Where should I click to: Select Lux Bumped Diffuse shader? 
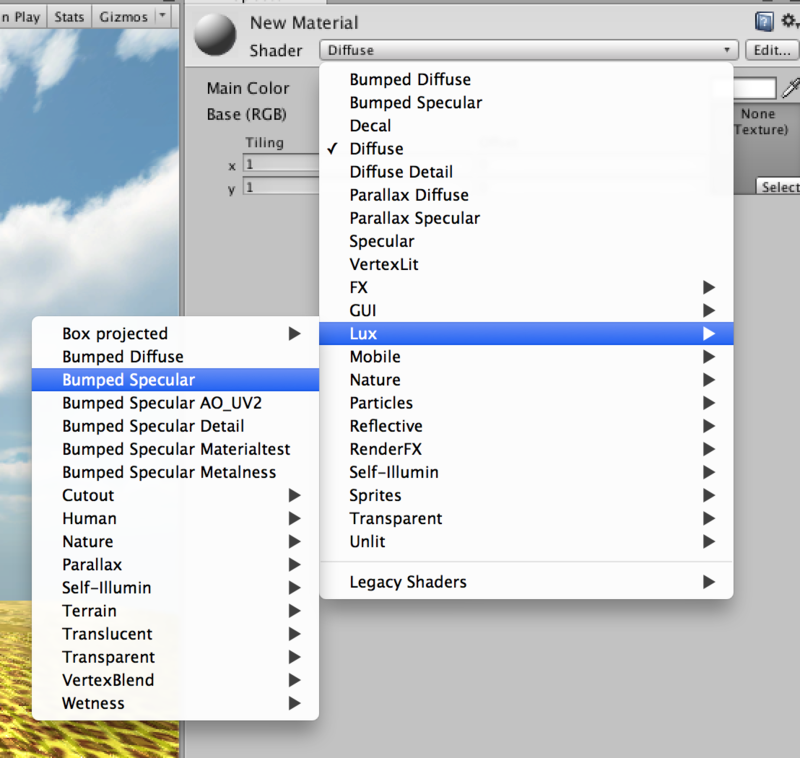(175, 357)
